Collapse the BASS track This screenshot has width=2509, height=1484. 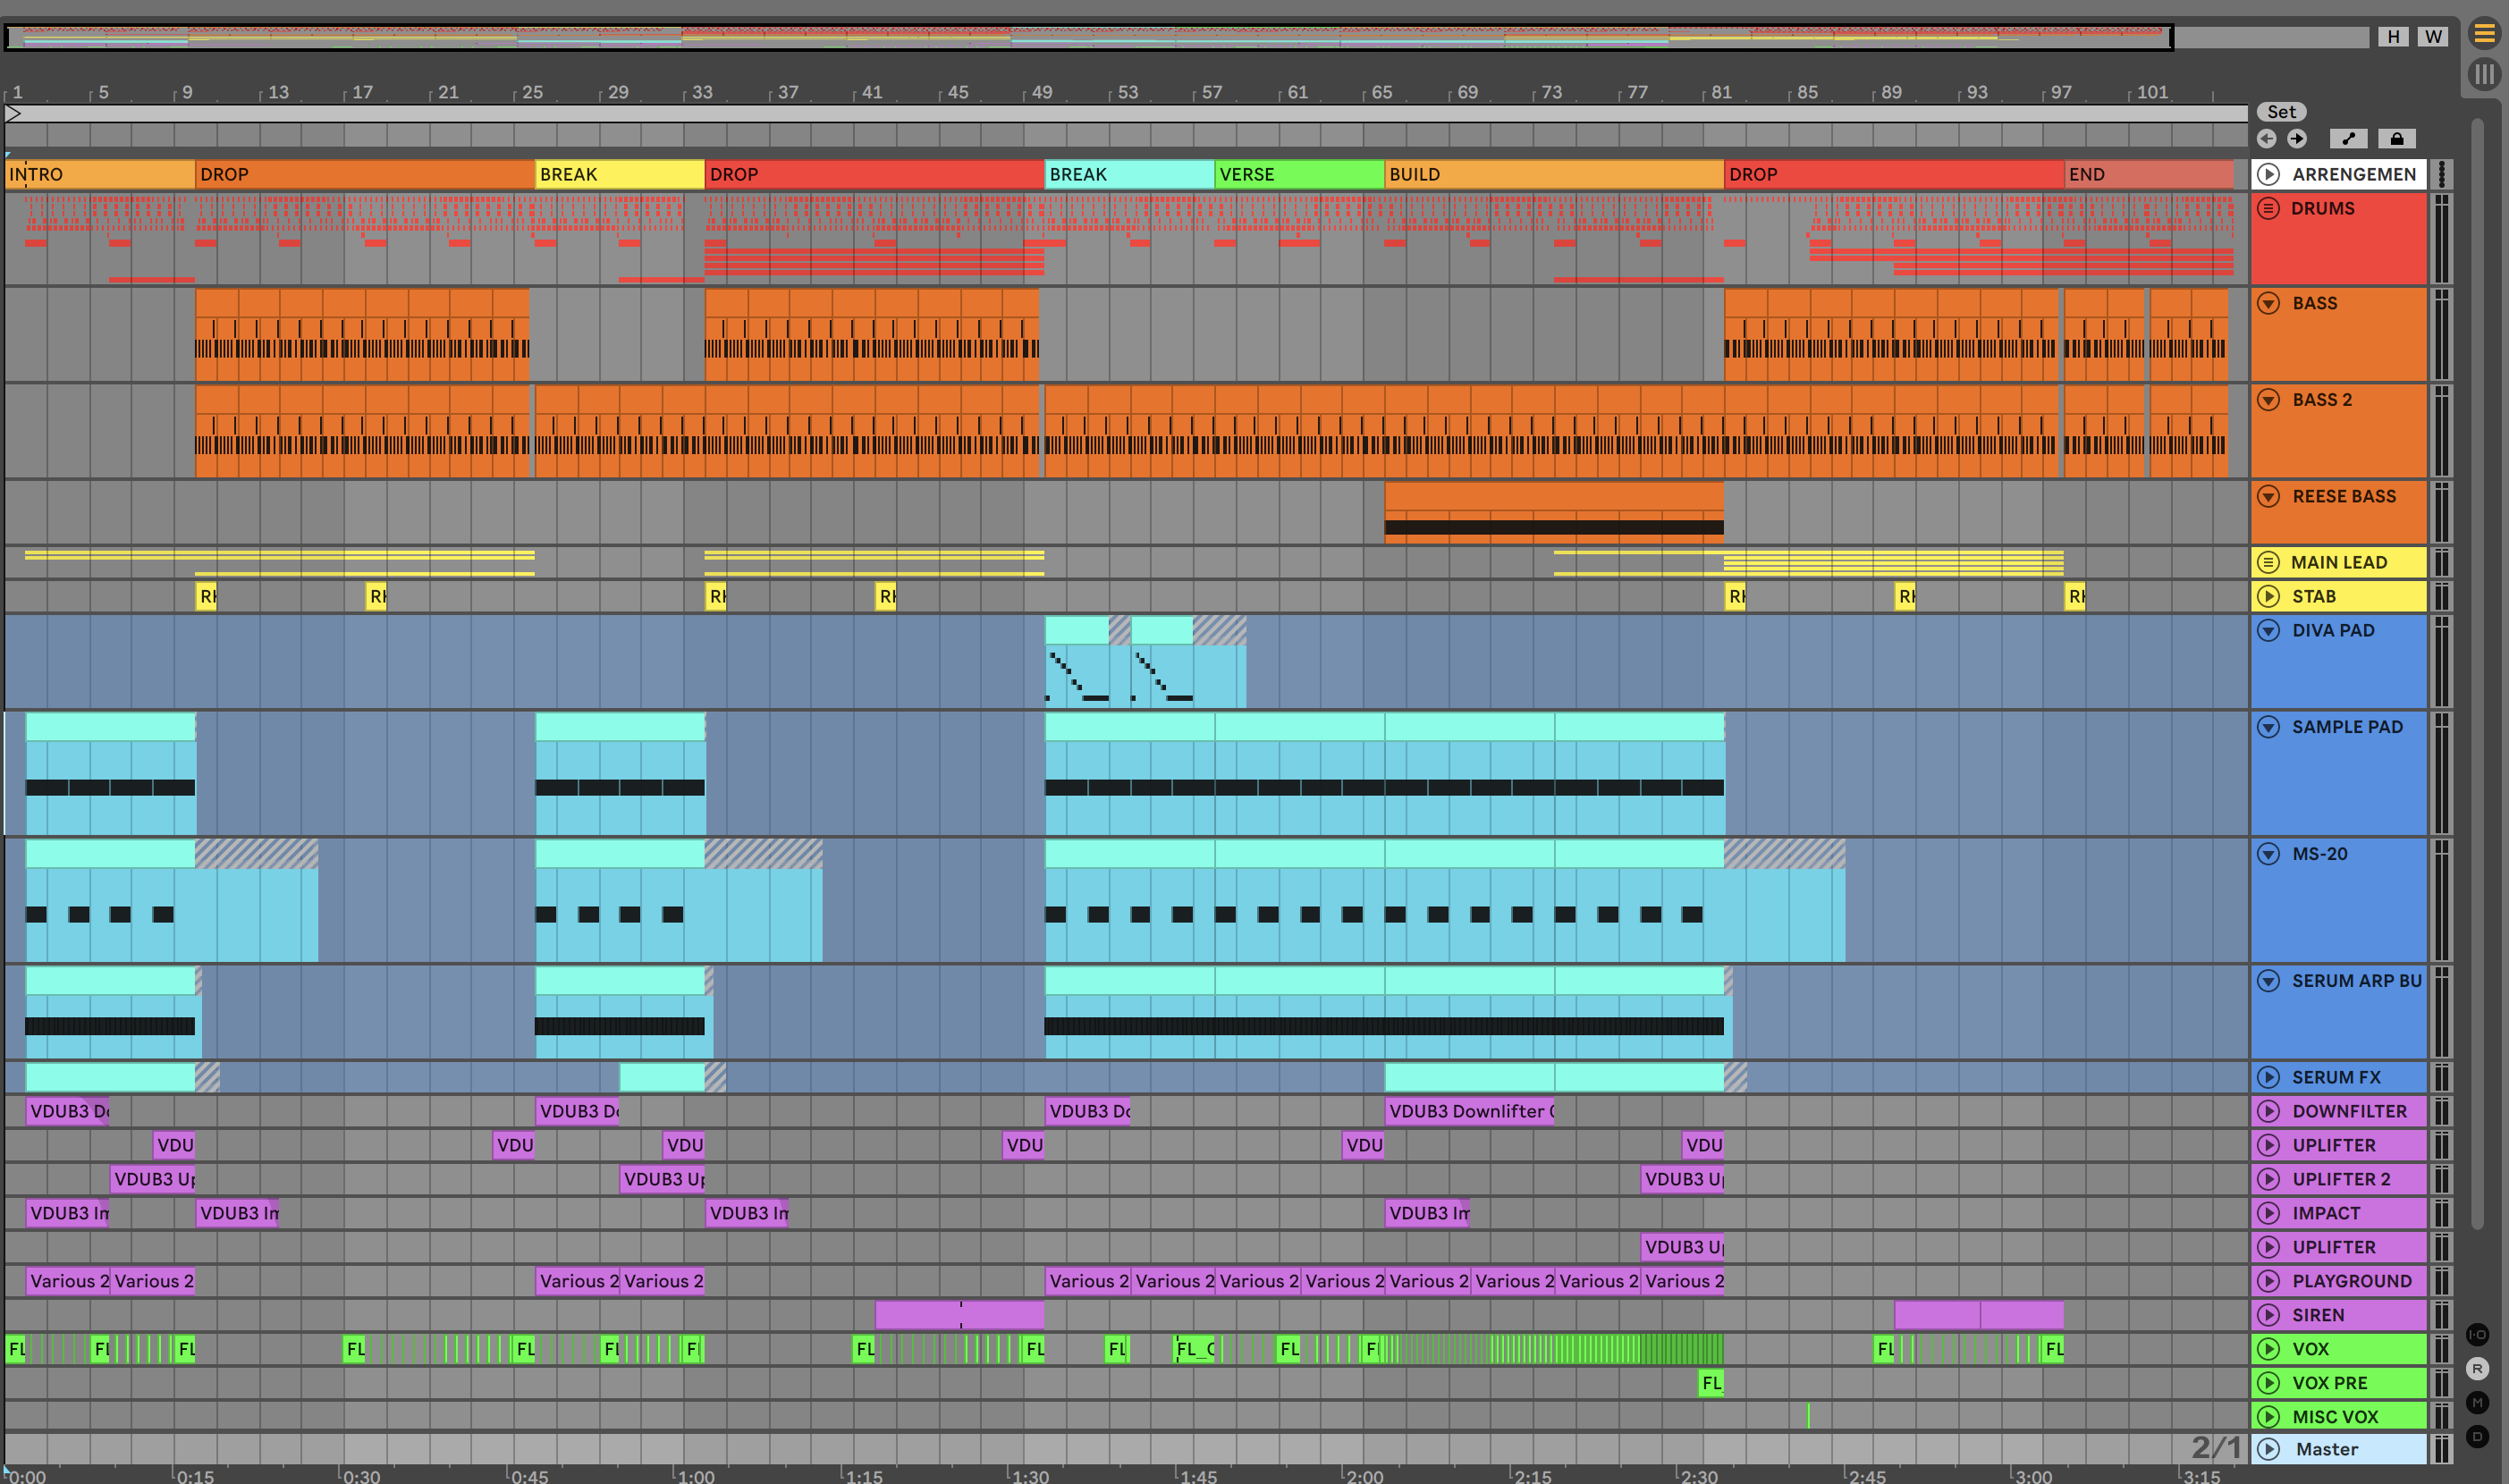click(2269, 304)
